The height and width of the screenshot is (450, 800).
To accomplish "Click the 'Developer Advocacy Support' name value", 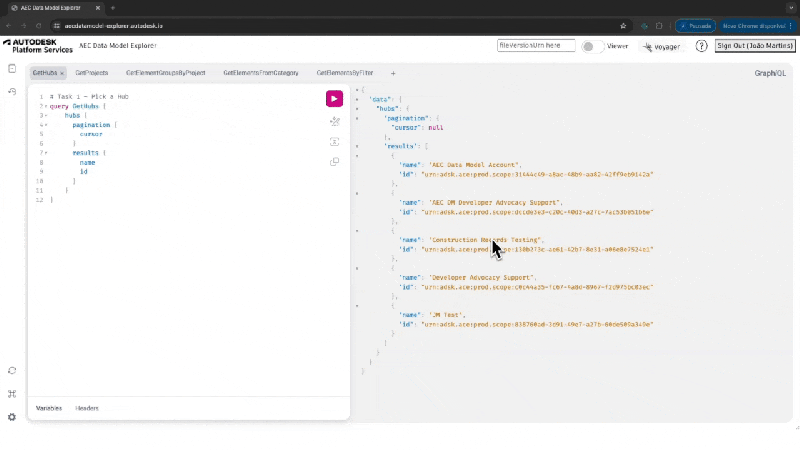I will tap(482, 278).
